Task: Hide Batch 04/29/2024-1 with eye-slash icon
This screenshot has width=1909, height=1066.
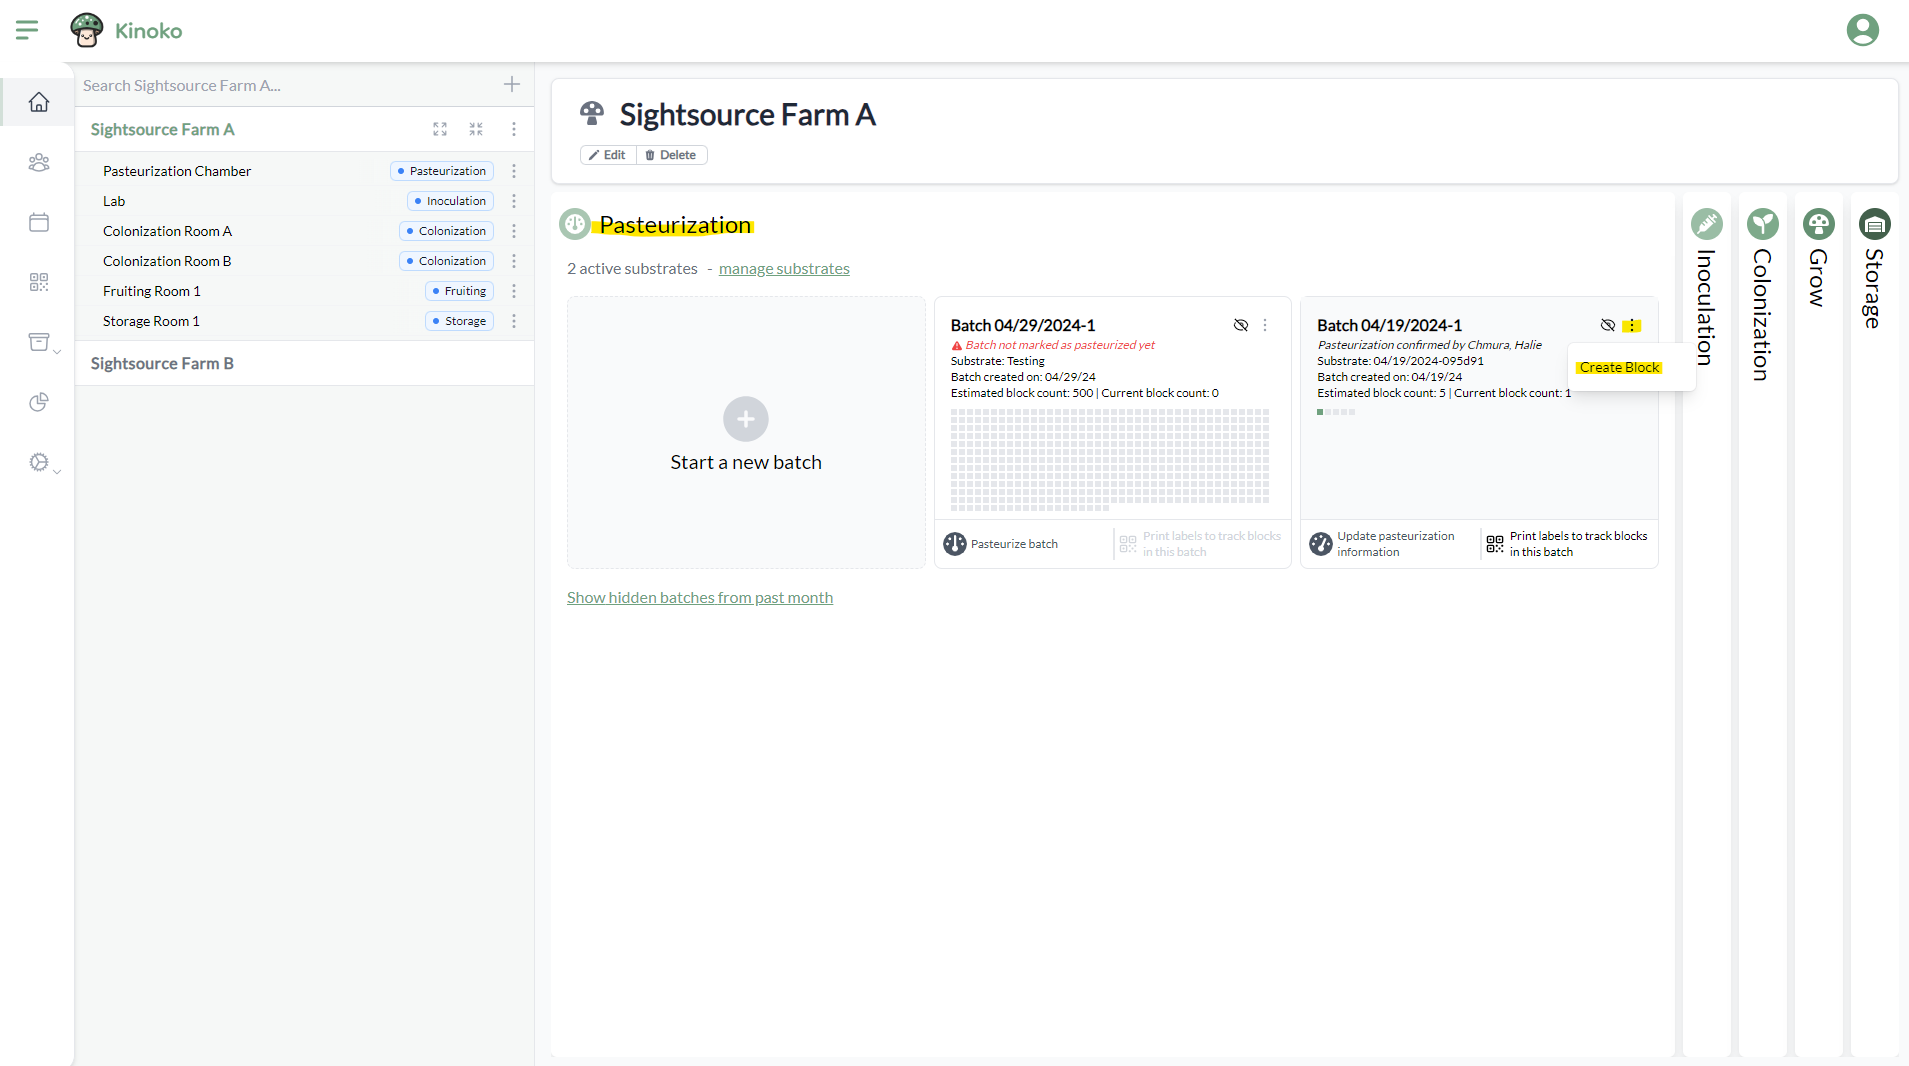Action: tap(1241, 325)
